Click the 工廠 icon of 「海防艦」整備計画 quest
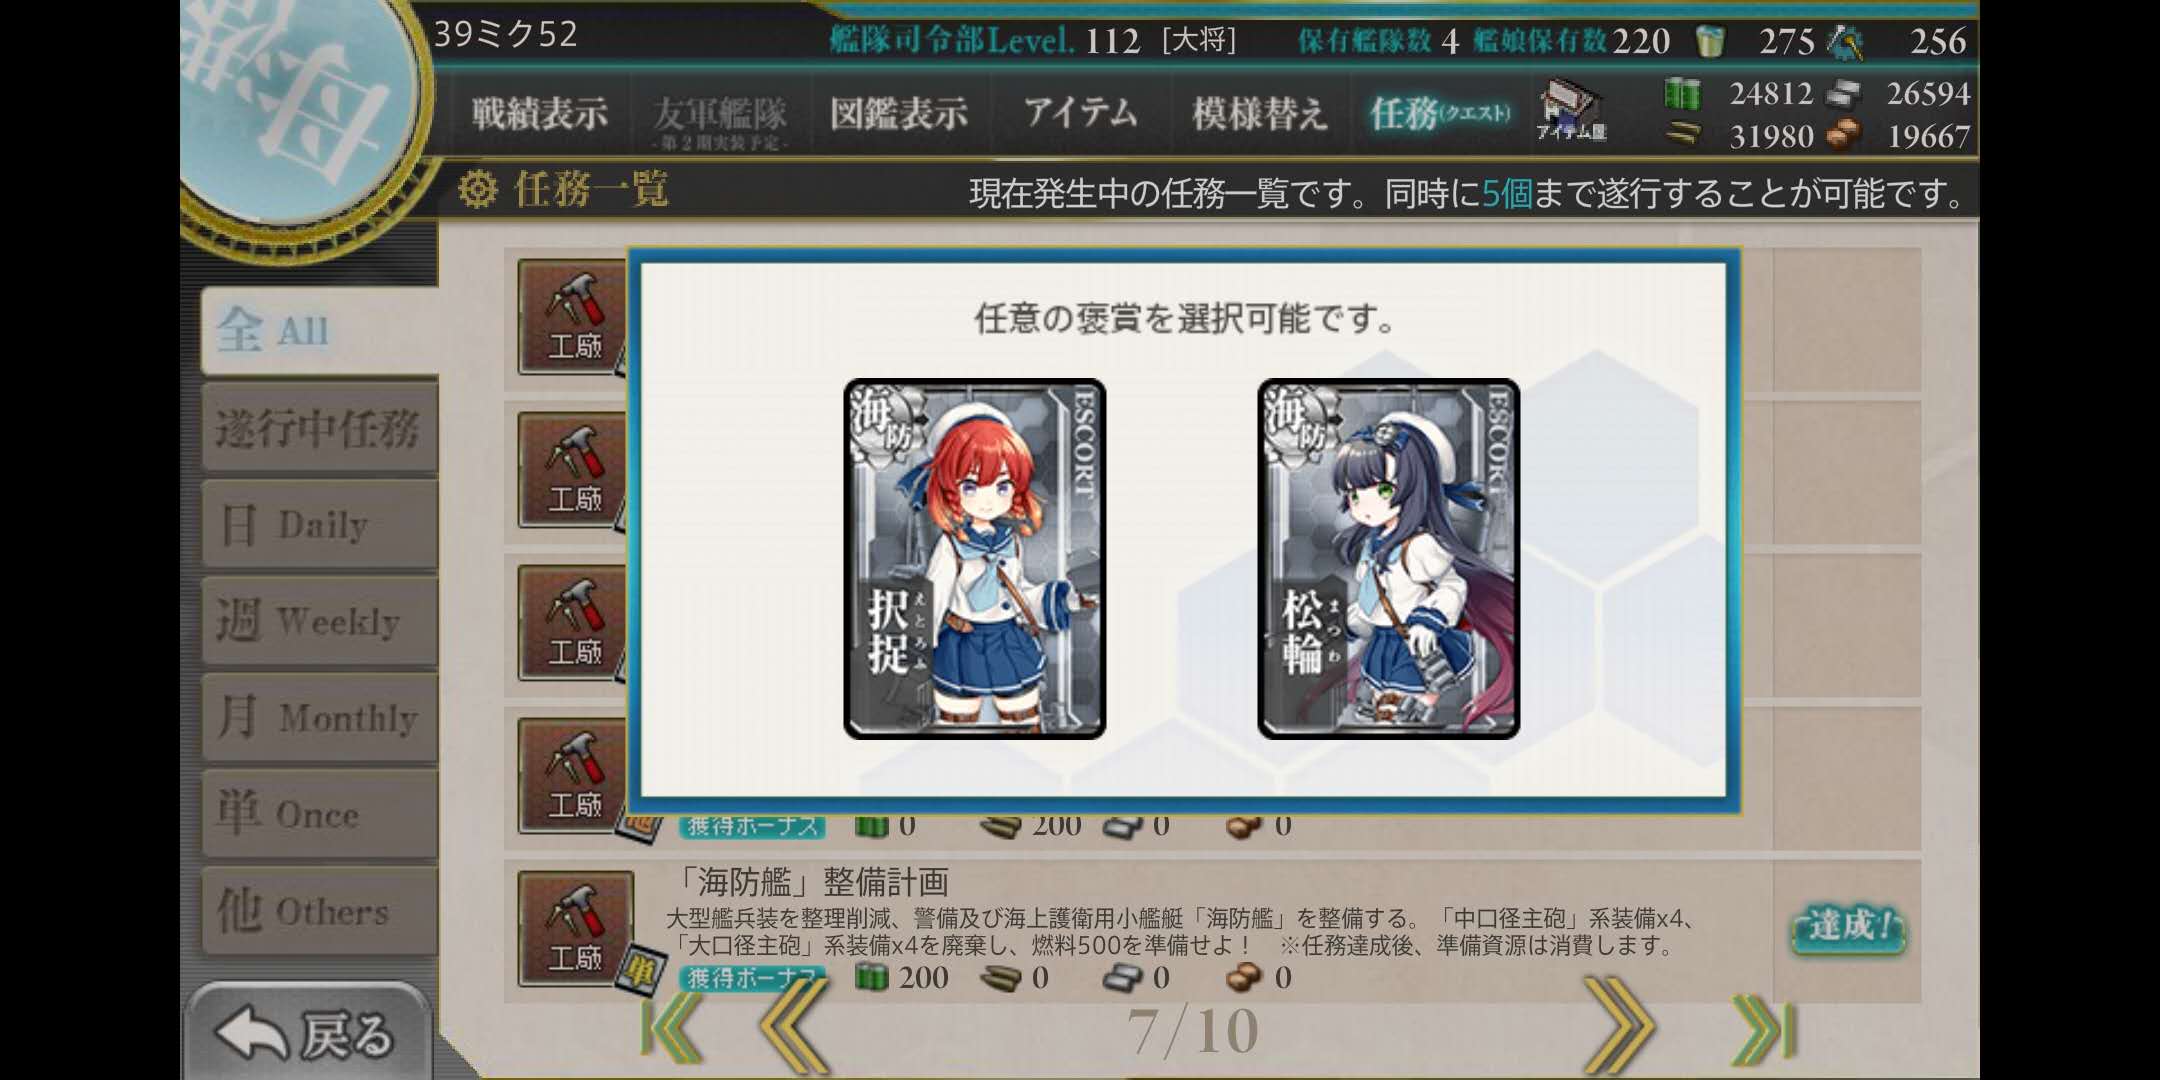Screen dimensions: 2160x1080 pos(576,929)
